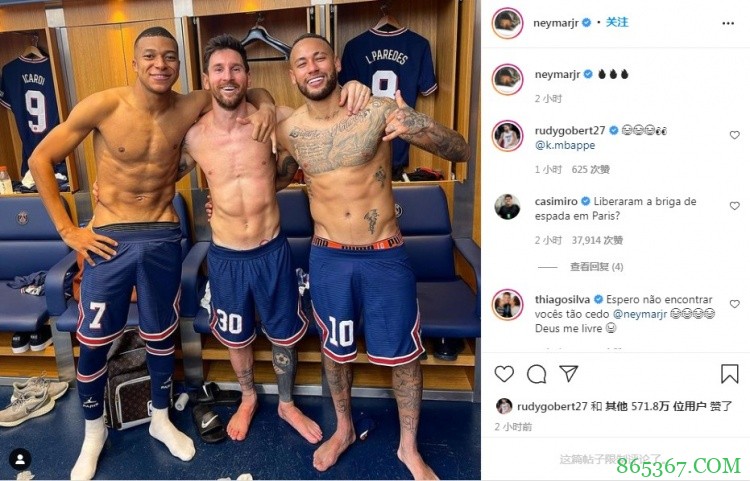Screen dimensions: 750x481
Task: Click the blue 关注 follow button
Action: coord(617,22)
